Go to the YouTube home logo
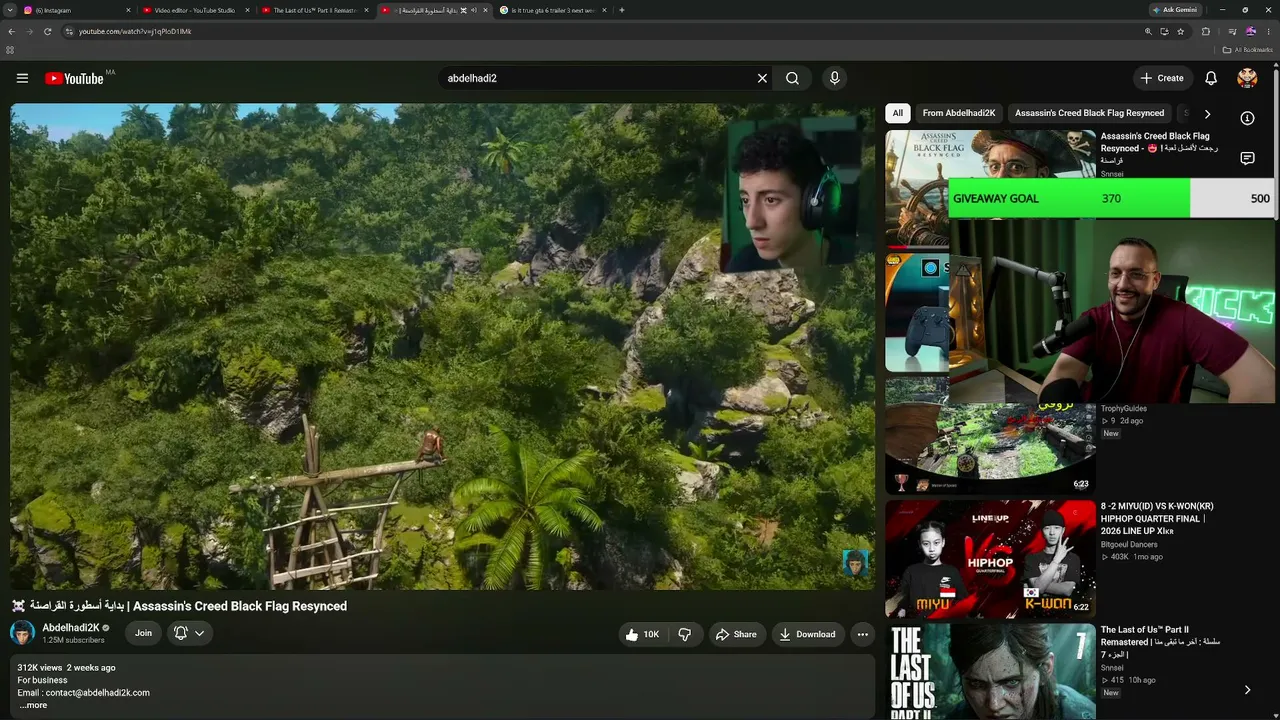The height and width of the screenshot is (720, 1280). coord(75,78)
